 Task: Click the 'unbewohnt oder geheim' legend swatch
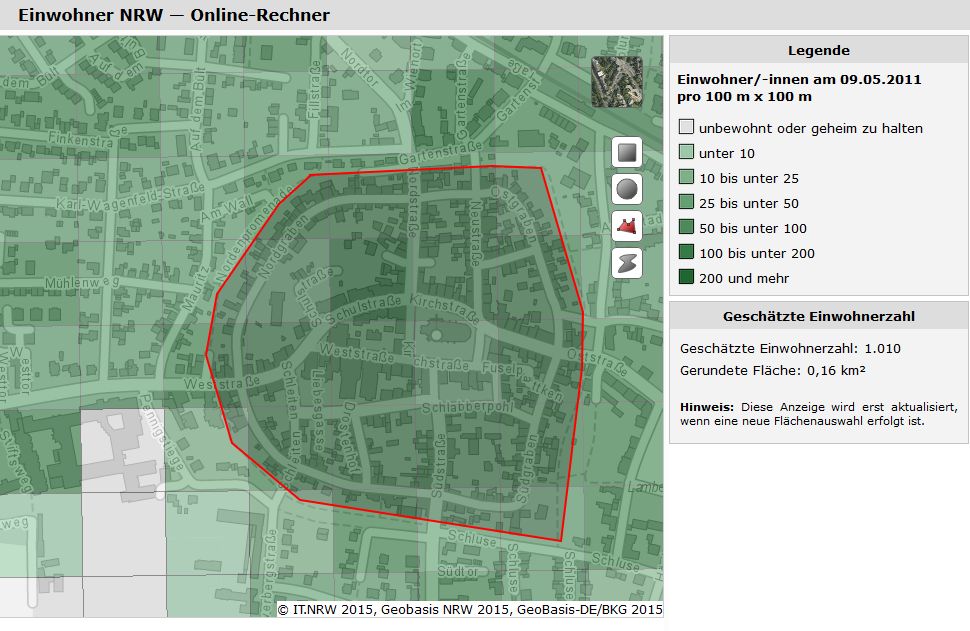click(686, 128)
